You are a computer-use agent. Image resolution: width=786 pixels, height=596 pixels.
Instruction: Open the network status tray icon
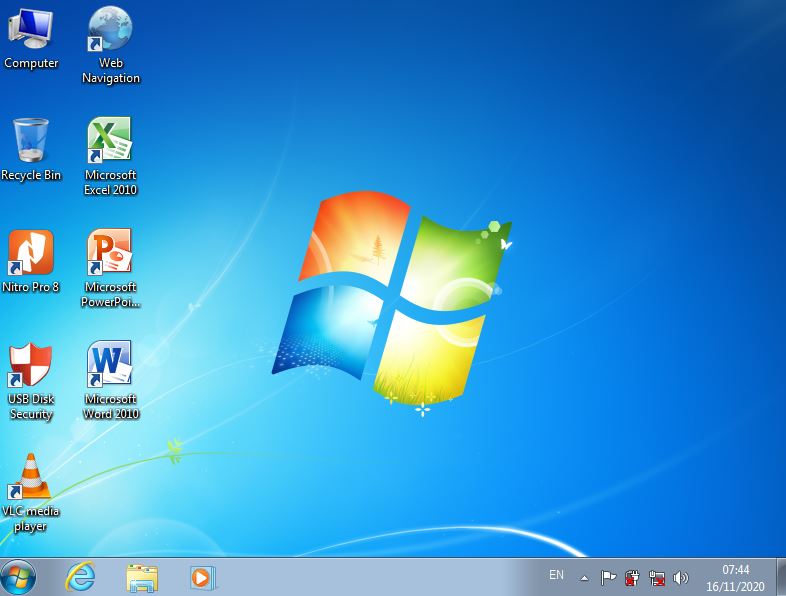click(x=657, y=578)
